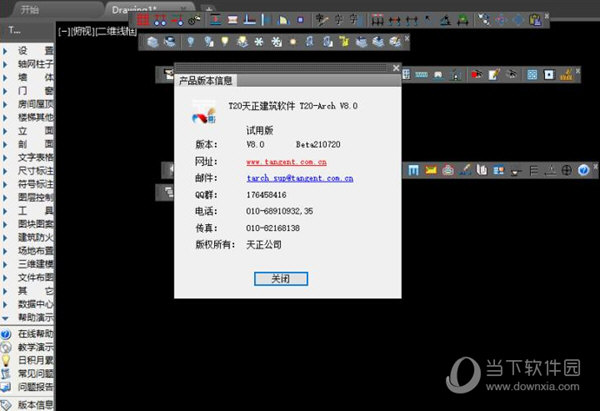
Task: Click the orange broom cleanup icon
Action: (566, 74)
